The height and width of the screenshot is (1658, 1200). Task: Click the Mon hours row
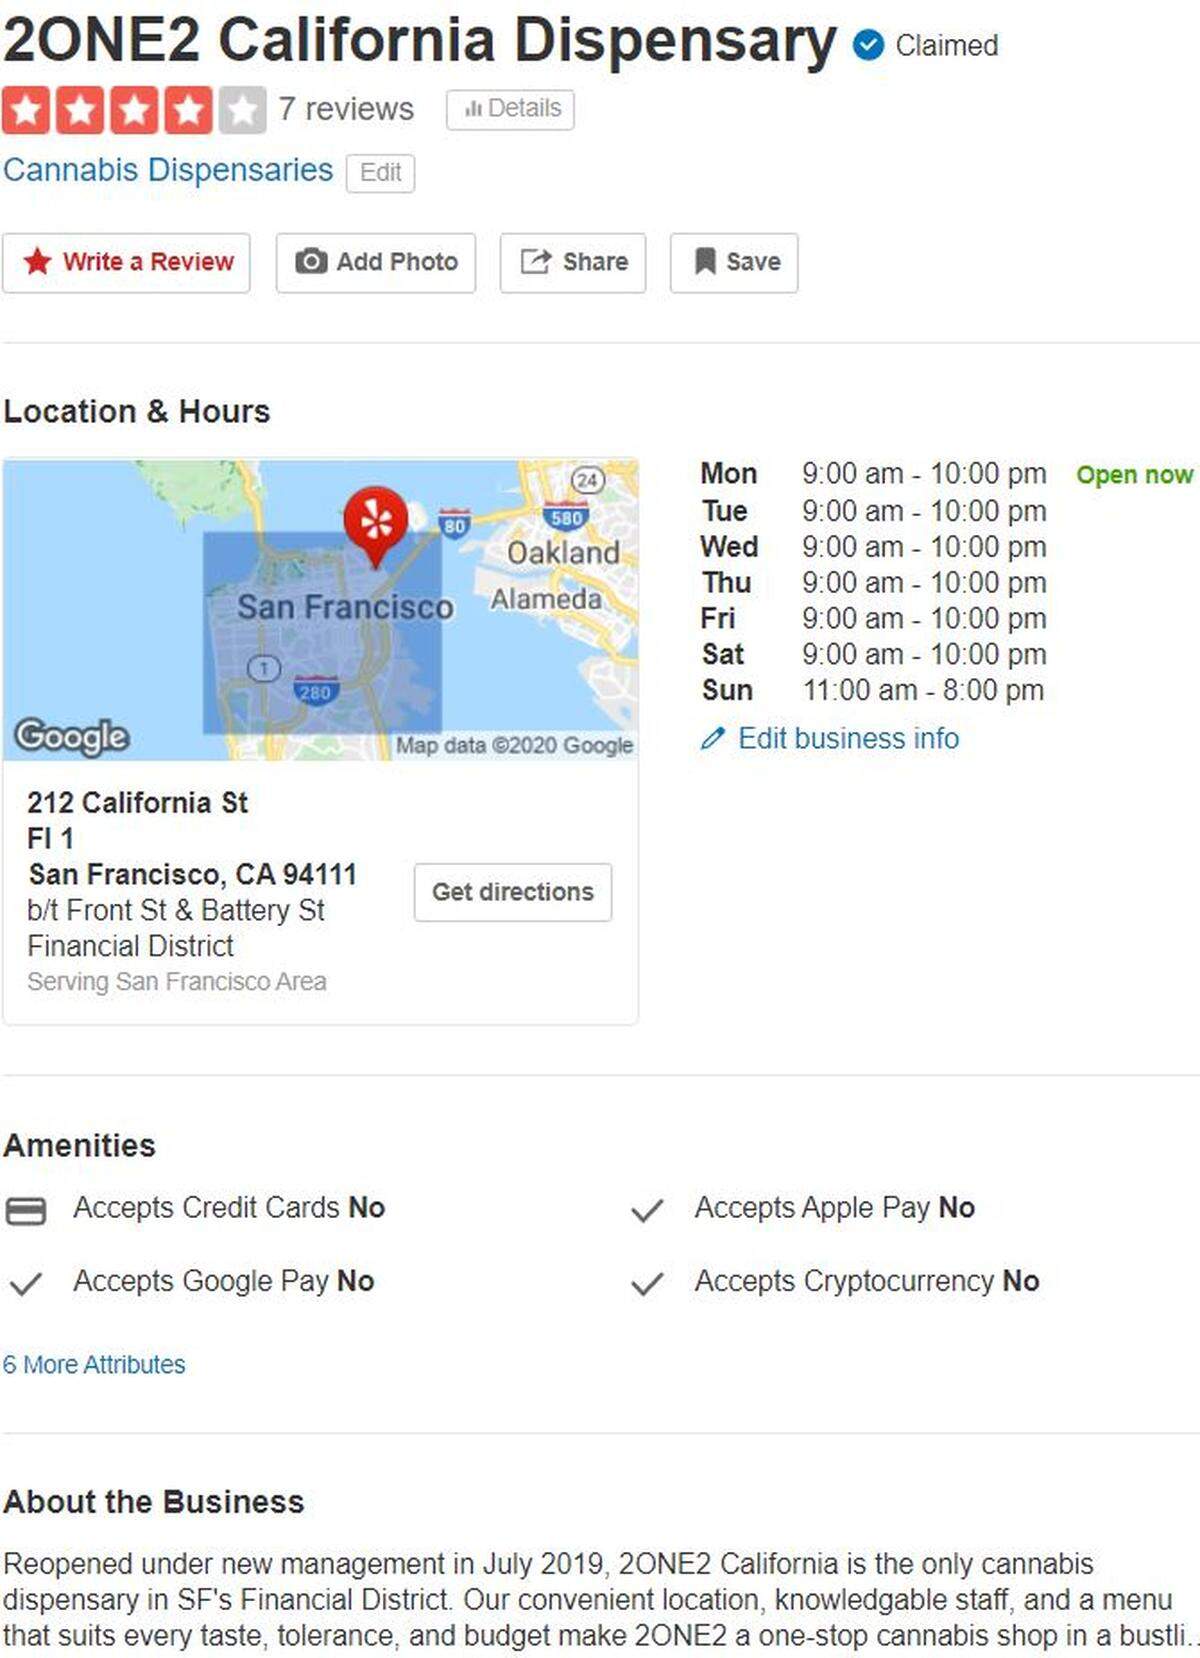pos(874,474)
